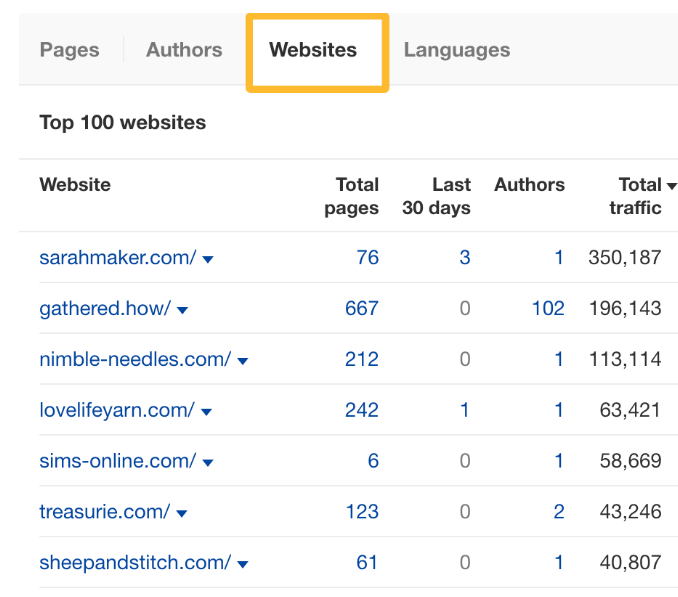Image resolution: width=678 pixels, height=597 pixels.
Task: Open the nimble-needles.com dropdown caret
Action: (x=243, y=361)
